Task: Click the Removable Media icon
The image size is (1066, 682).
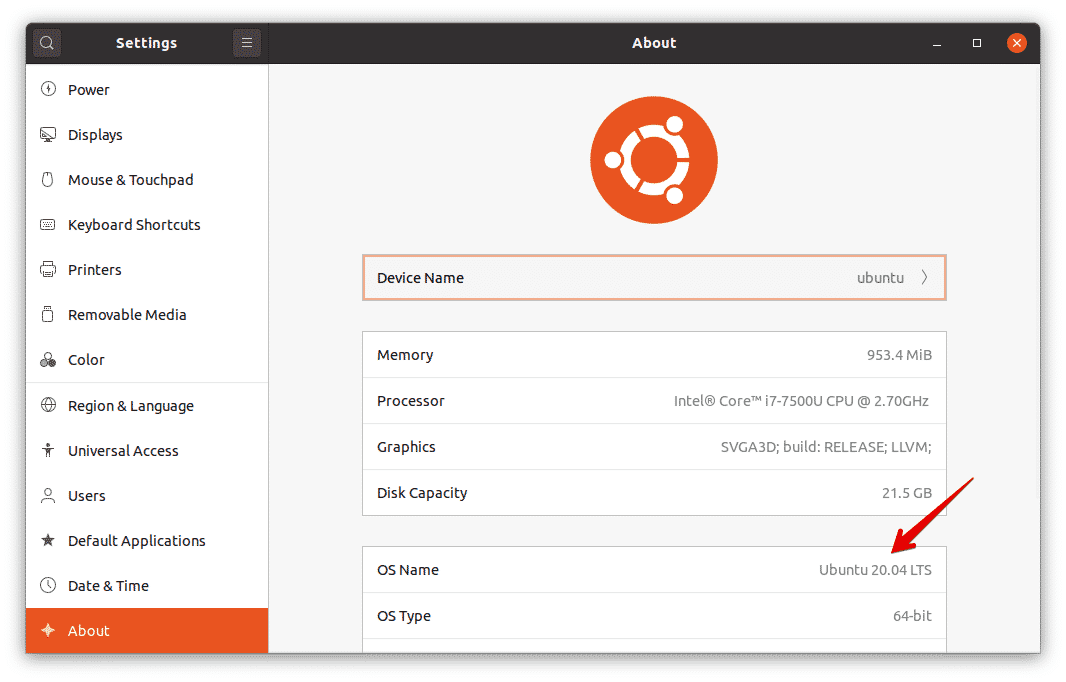Action: coord(48,315)
